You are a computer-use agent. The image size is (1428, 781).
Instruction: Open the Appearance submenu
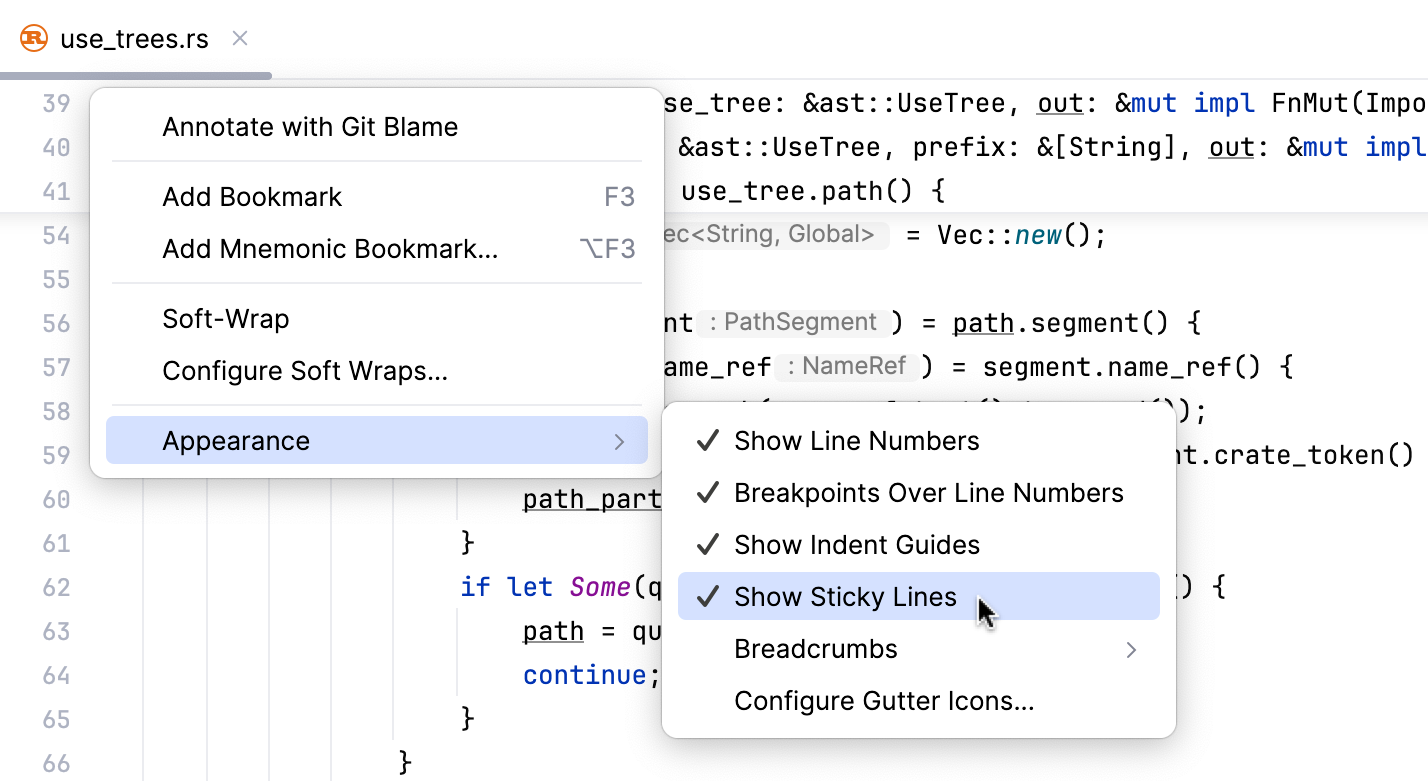236,439
